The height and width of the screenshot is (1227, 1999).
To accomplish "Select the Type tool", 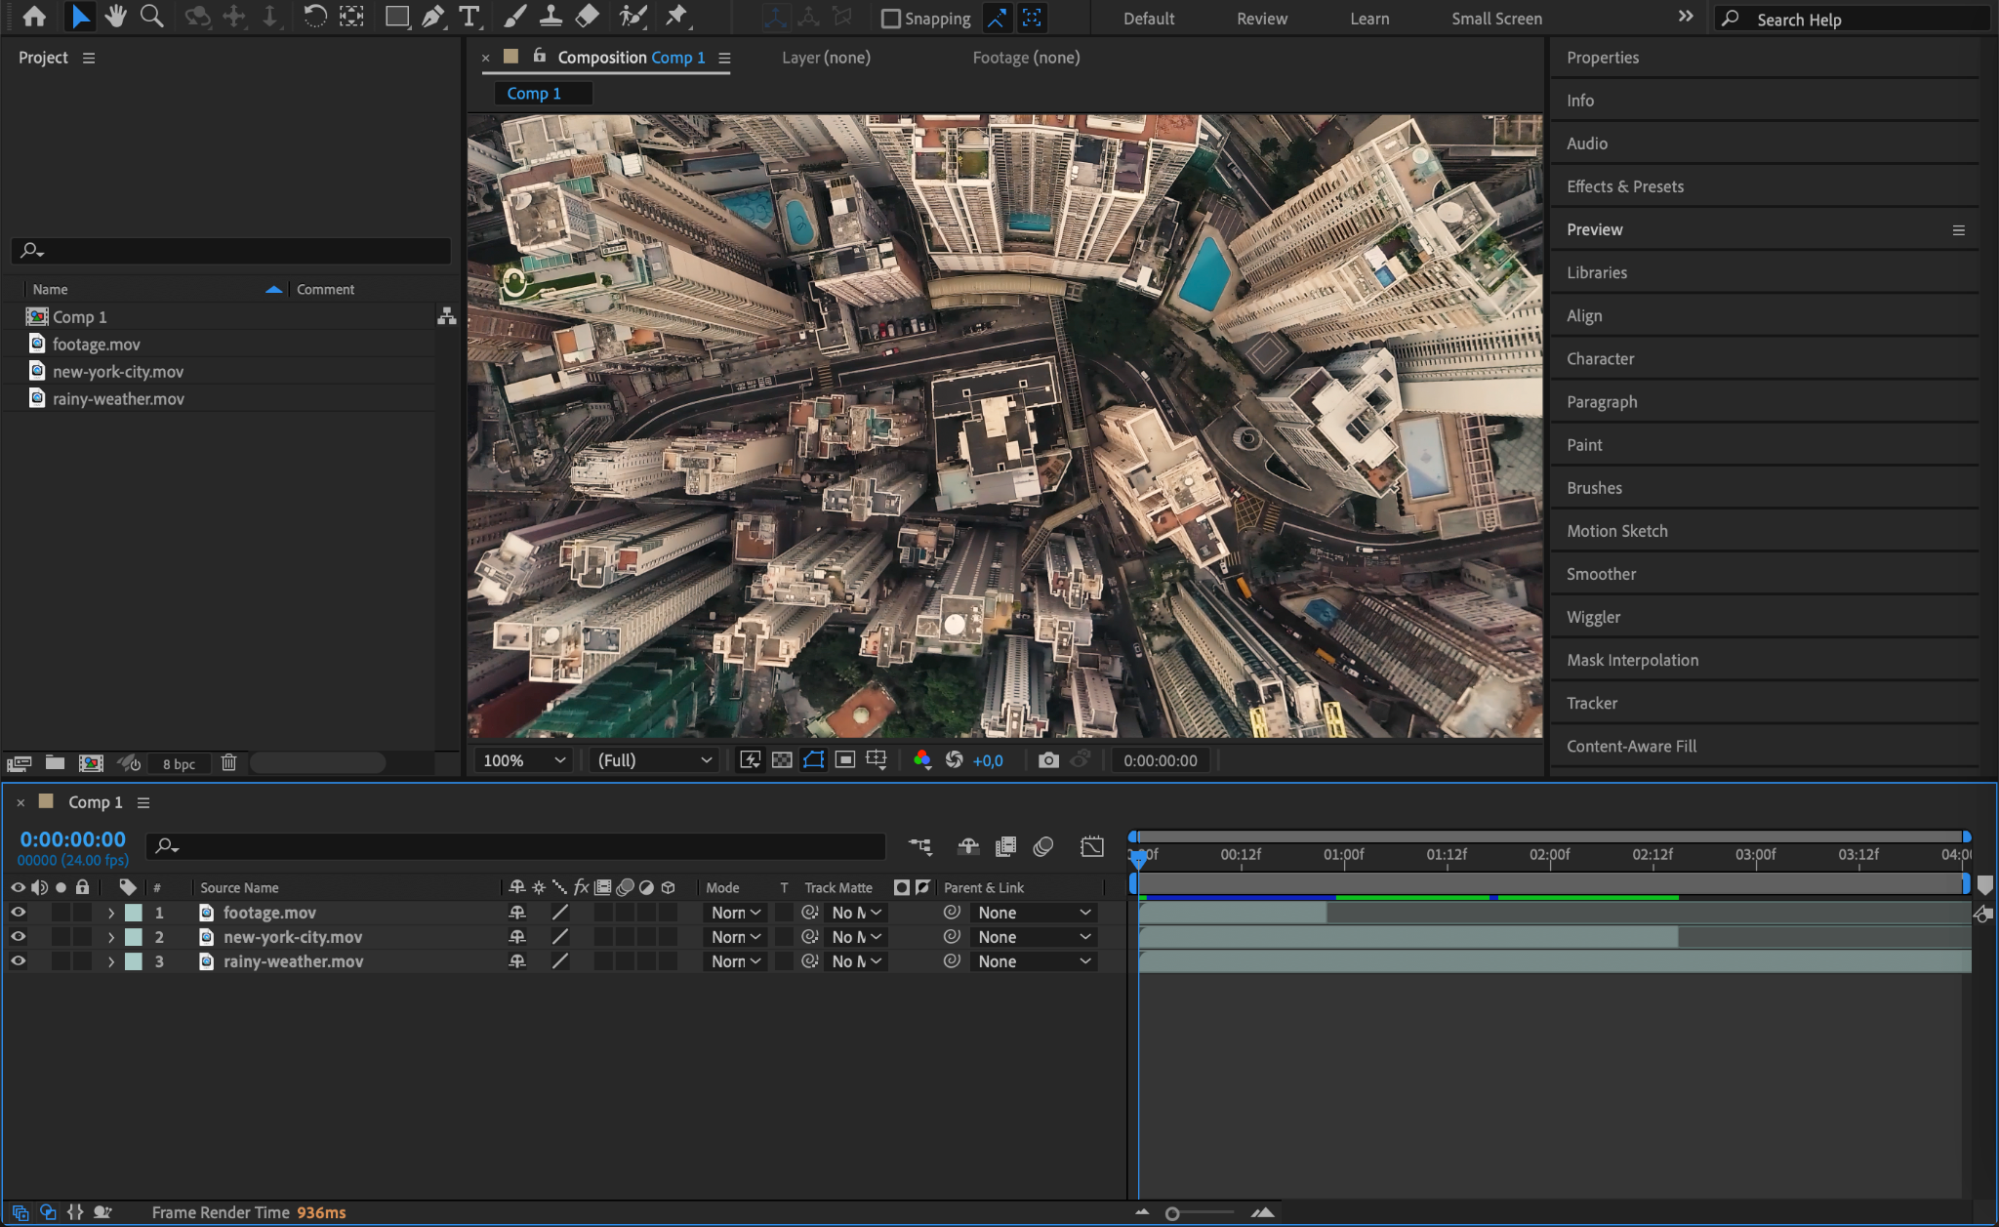I will click(468, 16).
